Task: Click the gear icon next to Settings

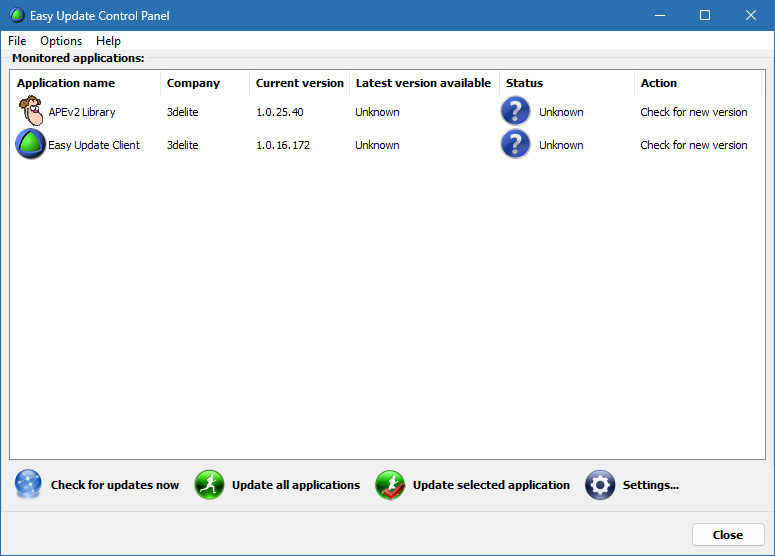Action: [600, 484]
